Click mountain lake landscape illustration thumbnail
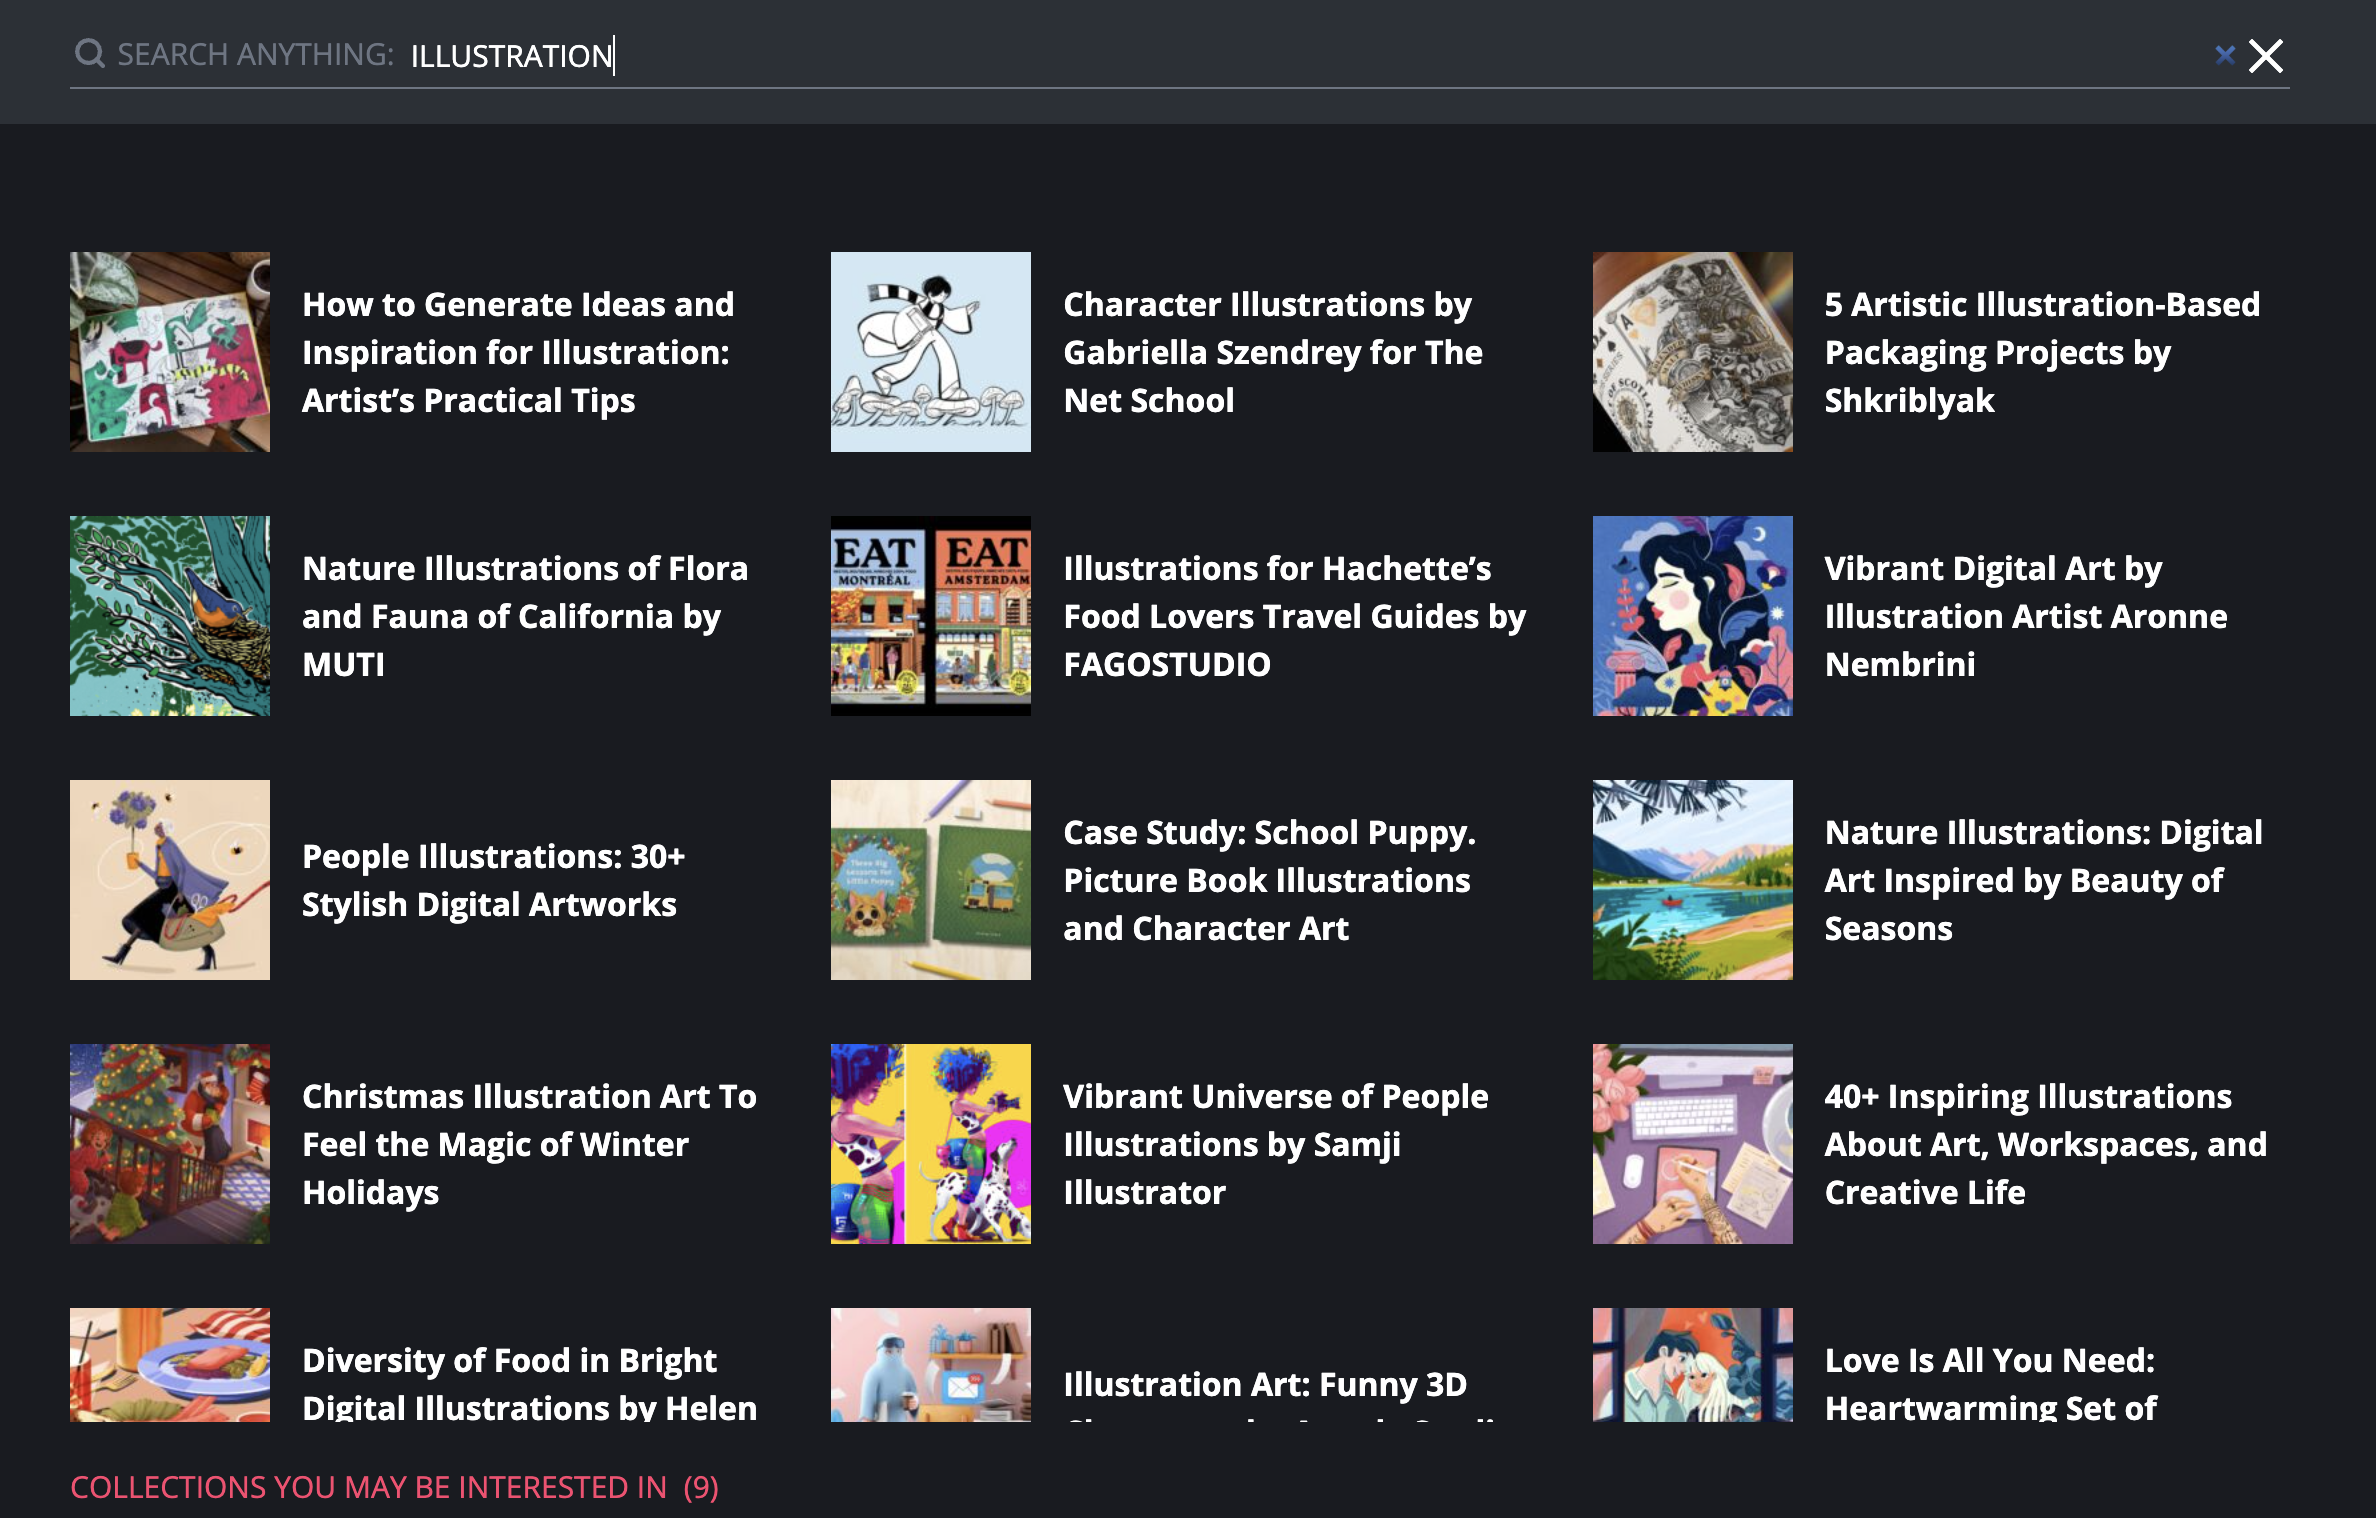 click(x=1692, y=880)
